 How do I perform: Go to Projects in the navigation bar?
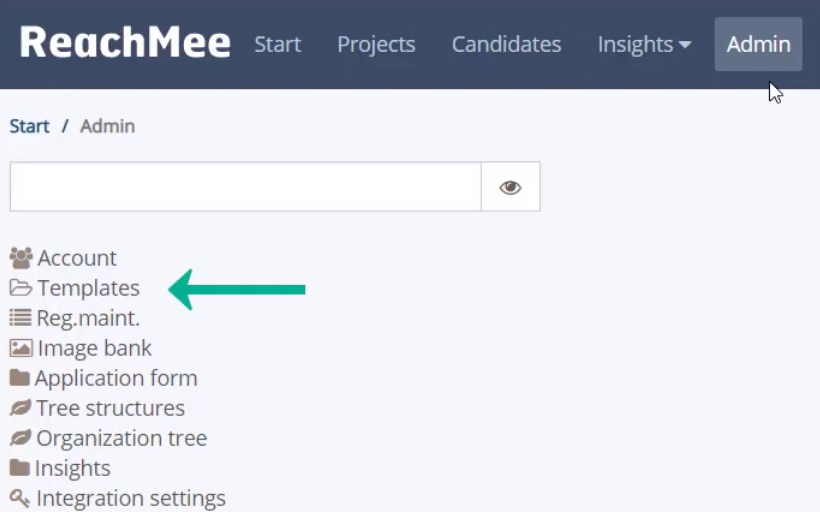tap(376, 44)
